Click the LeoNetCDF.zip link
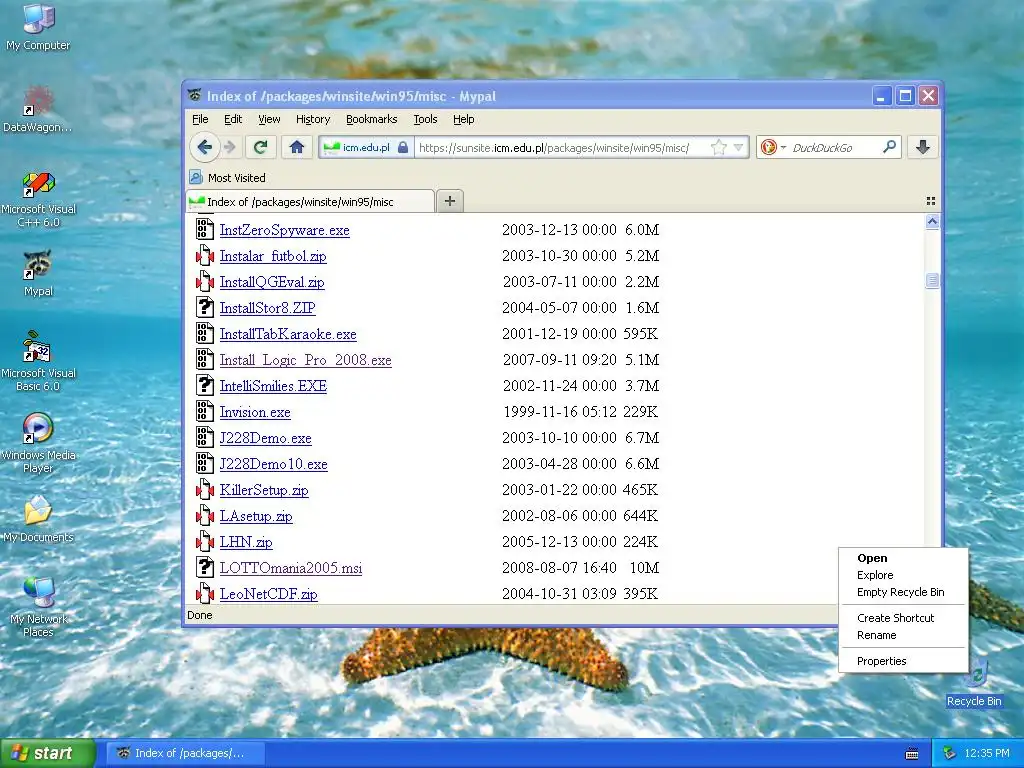This screenshot has width=1024, height=768. [268, 594]
